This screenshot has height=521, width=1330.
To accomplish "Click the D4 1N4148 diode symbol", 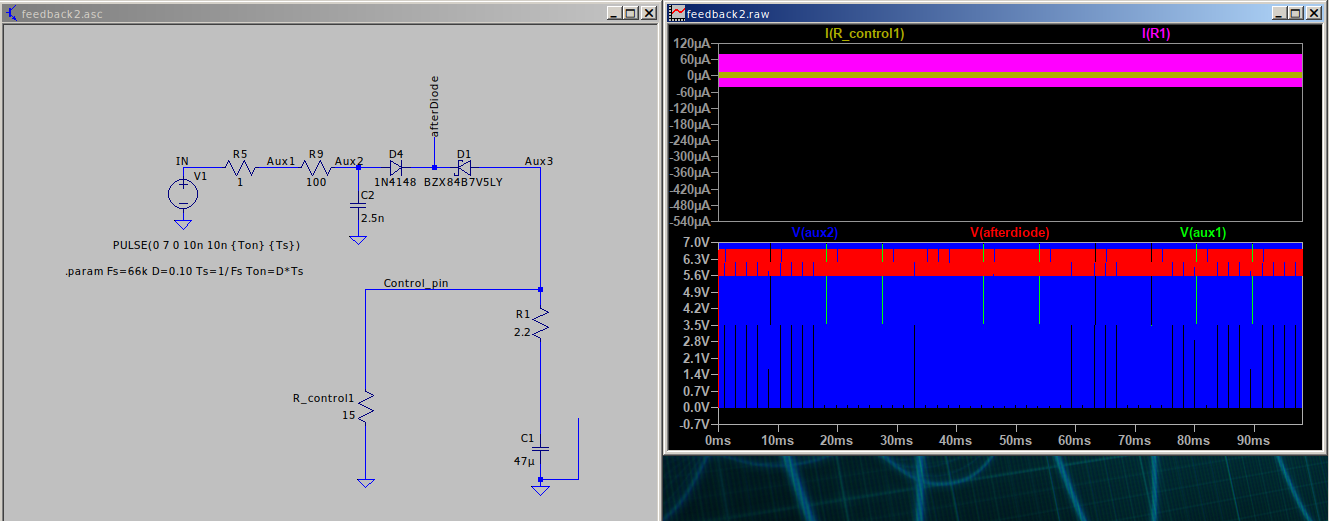I will point(397,168).
